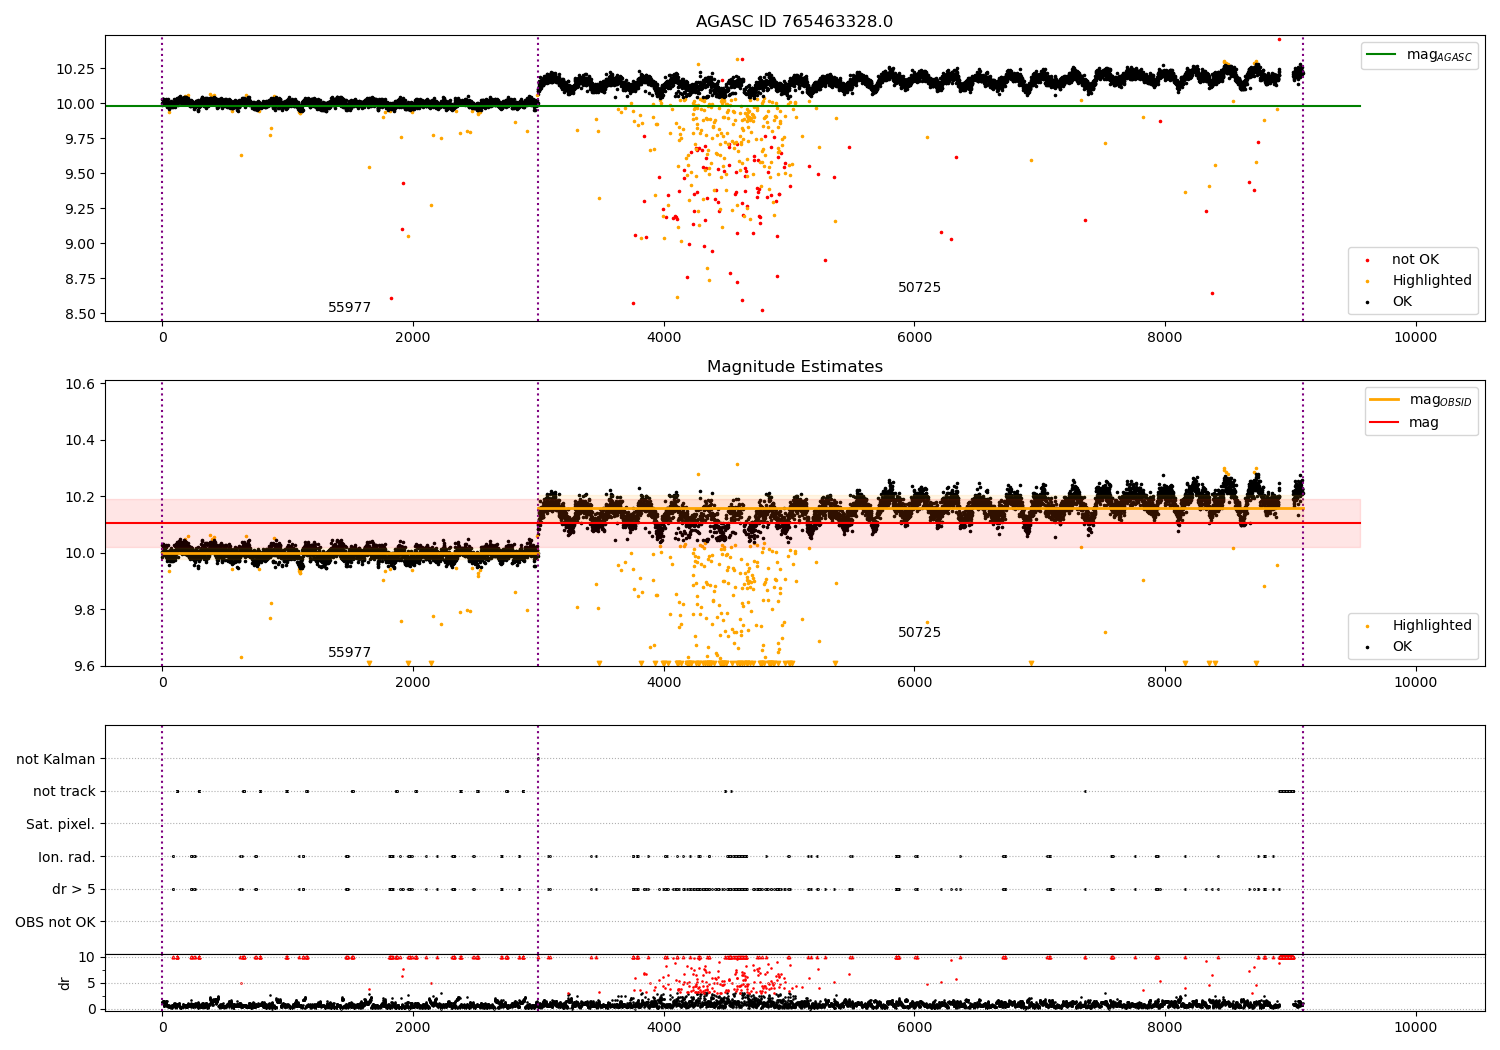The height and width of the screenshot is (1050, 1500).
Task: Click x-axis tick 8000 under the top plot
Action: 1166,338
